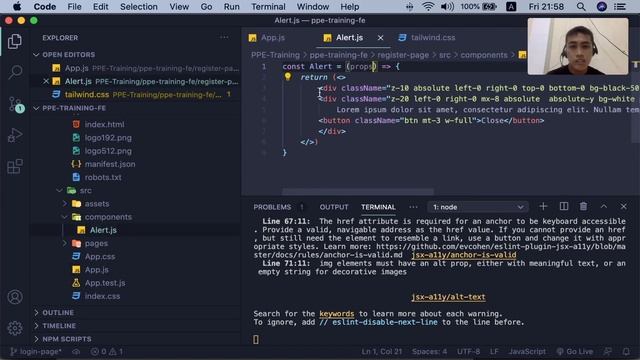Change the UTF-8 encoding status item
This screenshot has width=640, height=360.
(x=468, y=351)
